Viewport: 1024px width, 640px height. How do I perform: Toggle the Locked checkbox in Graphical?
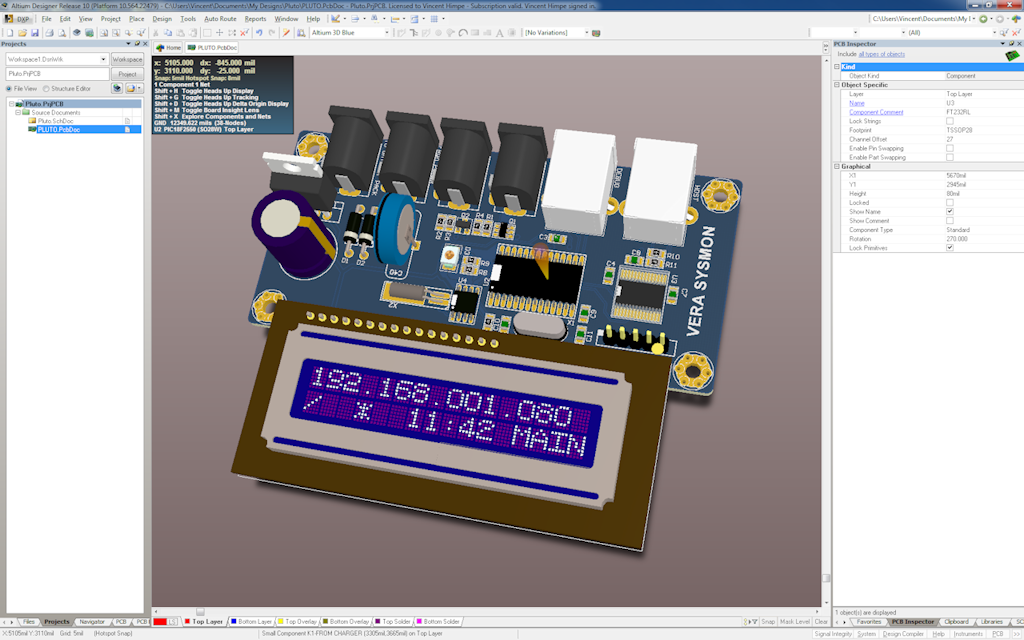pyautogui.click(x=950, y=202)
